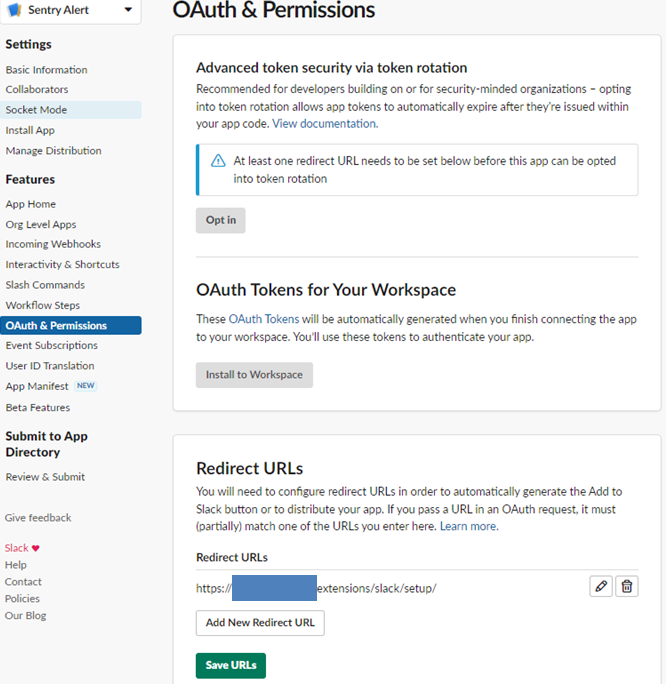Open Manage Distribution
The width and height of the screenshot is (666, 684).
(53, 151)
